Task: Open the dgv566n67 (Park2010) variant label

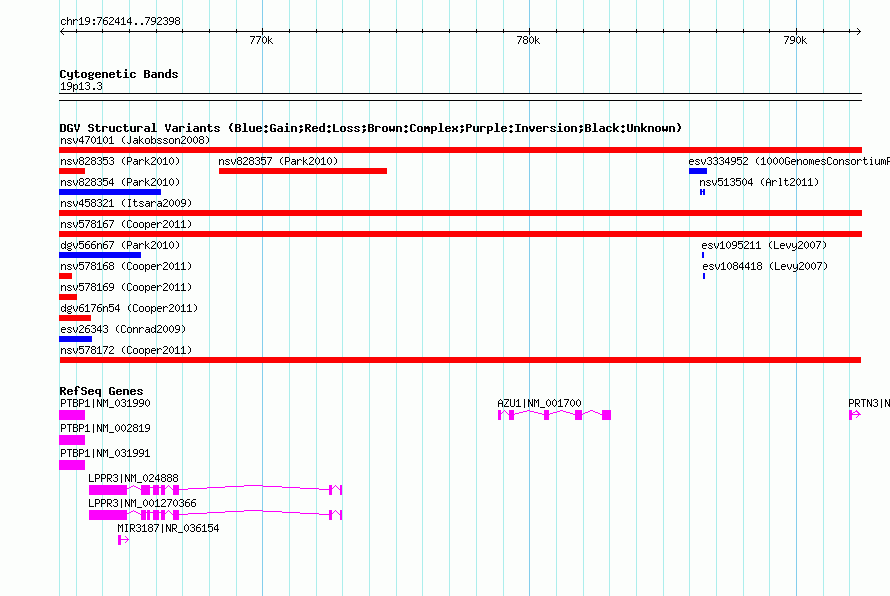Action: pos(120,245)
